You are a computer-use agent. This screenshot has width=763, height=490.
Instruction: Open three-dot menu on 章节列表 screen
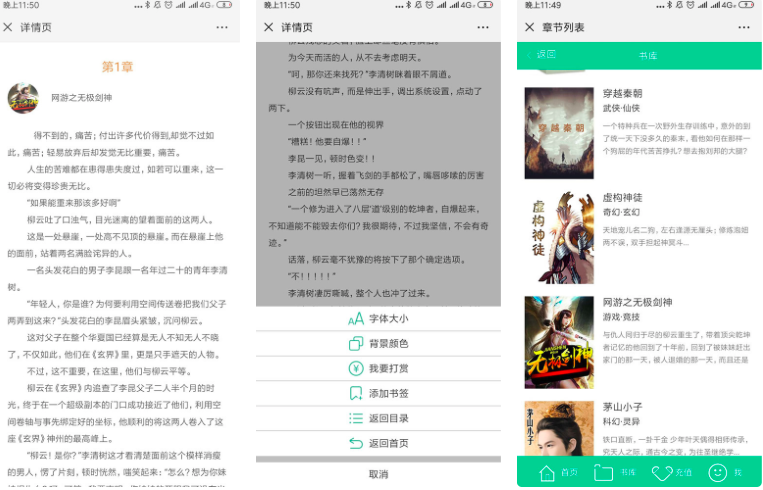point(744,28)
